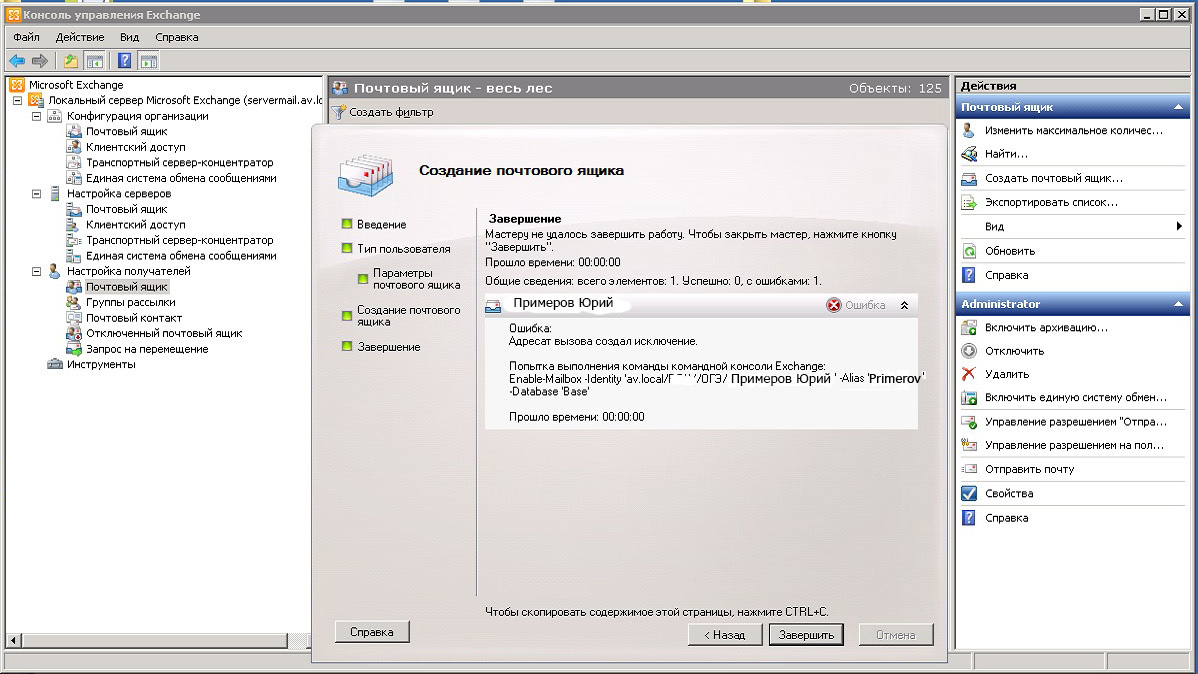Collapse the Настройка получателей tree node
Image resolution: width=1198 pixels, height=674 pixels.
(x=36, y=271)
